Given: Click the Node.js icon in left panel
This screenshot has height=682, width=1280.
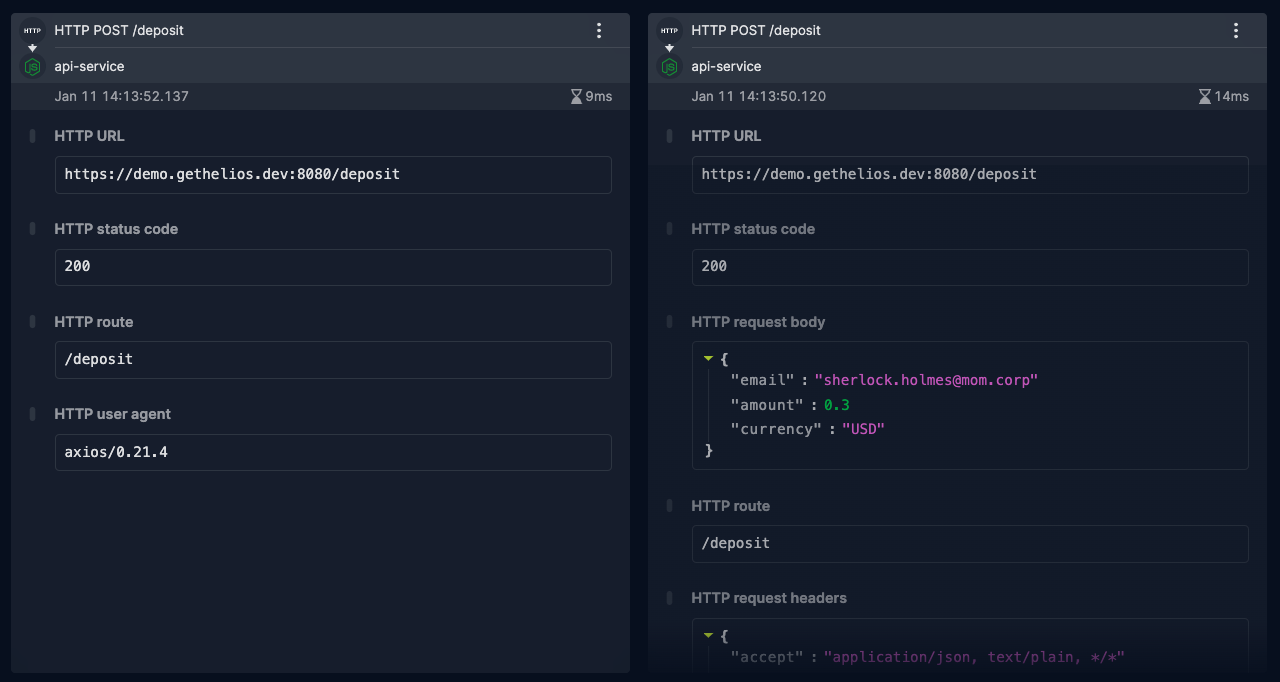Looking at the screenshot, I should pyautogui.click(x=32, y=67).
